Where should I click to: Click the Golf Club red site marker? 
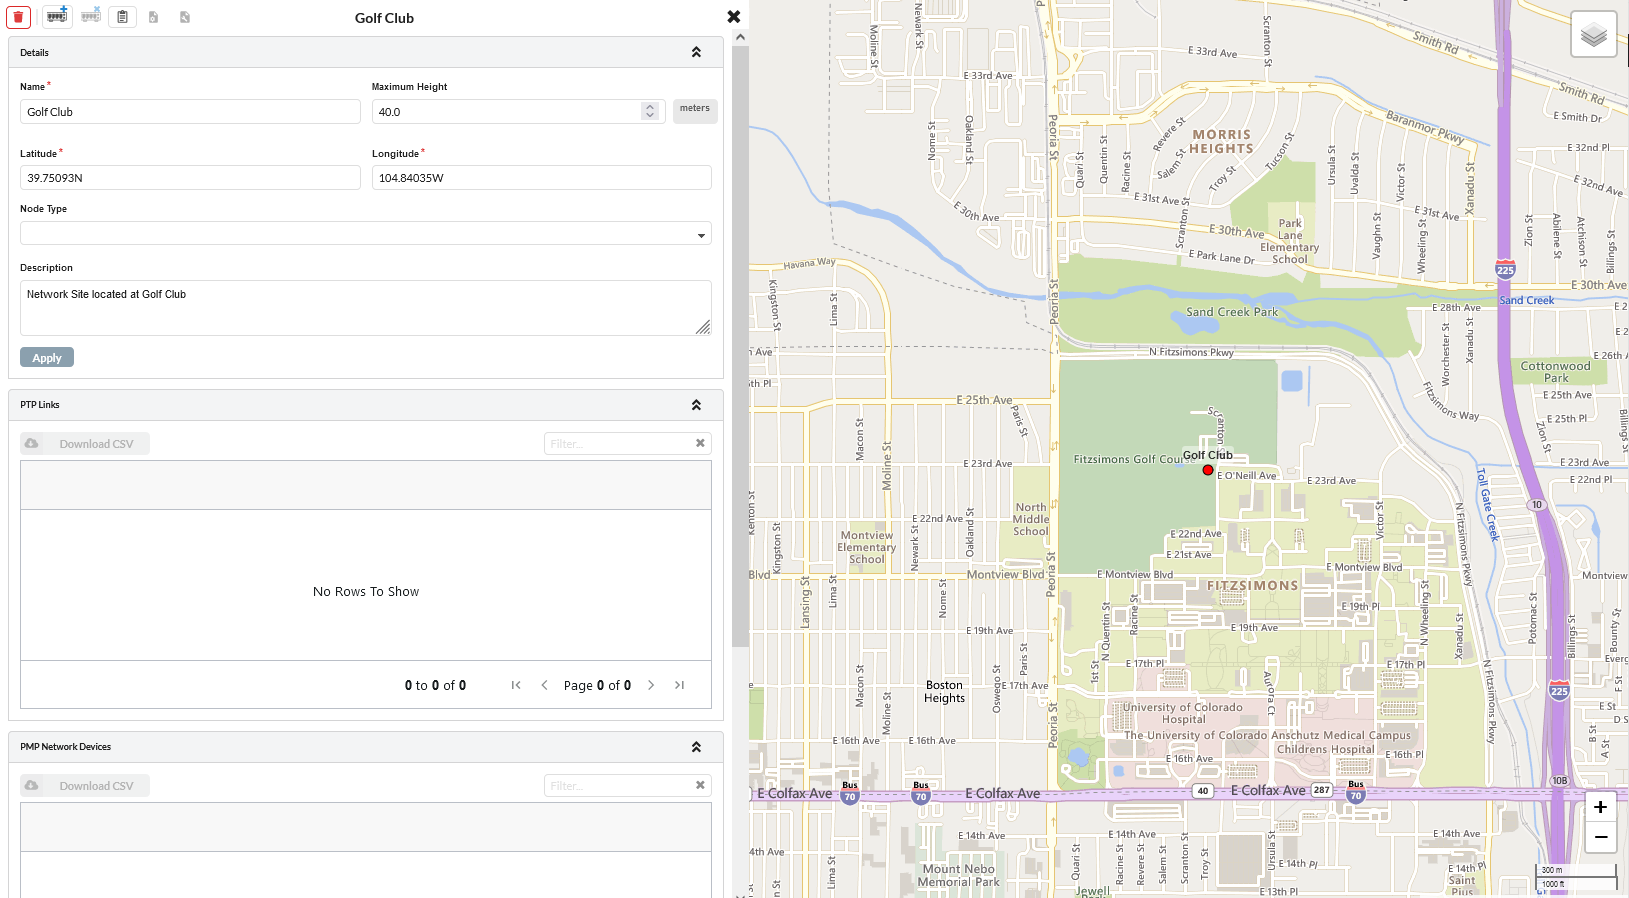pos(1208,470)
